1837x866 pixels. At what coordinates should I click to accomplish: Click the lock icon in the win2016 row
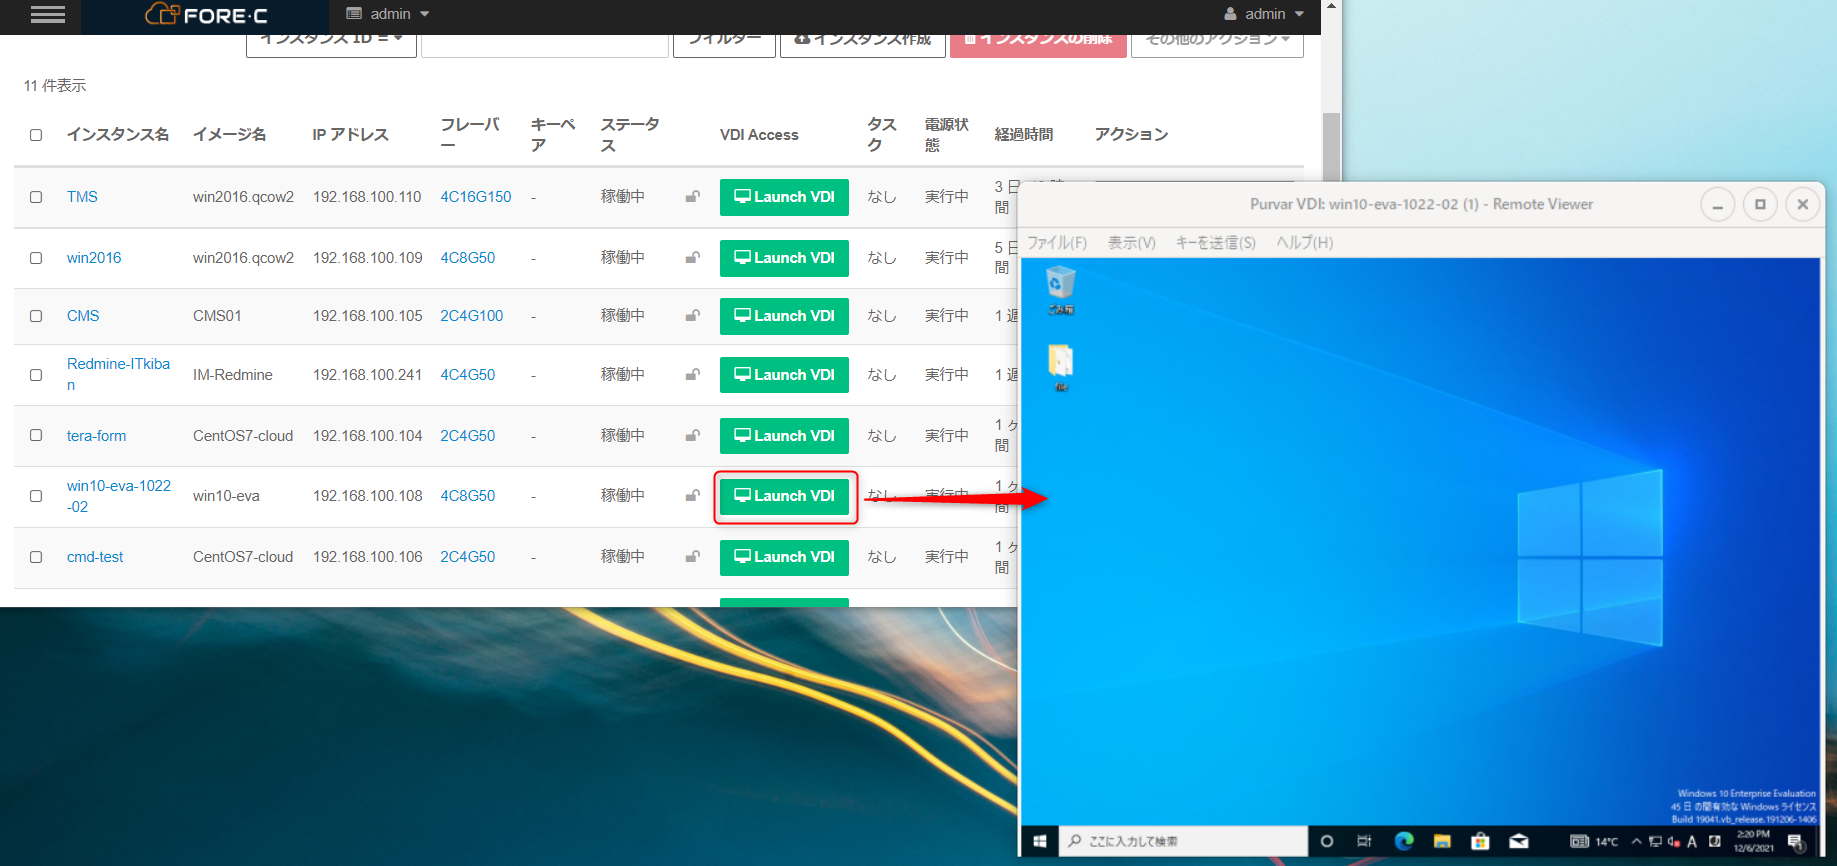coord(692,258)
